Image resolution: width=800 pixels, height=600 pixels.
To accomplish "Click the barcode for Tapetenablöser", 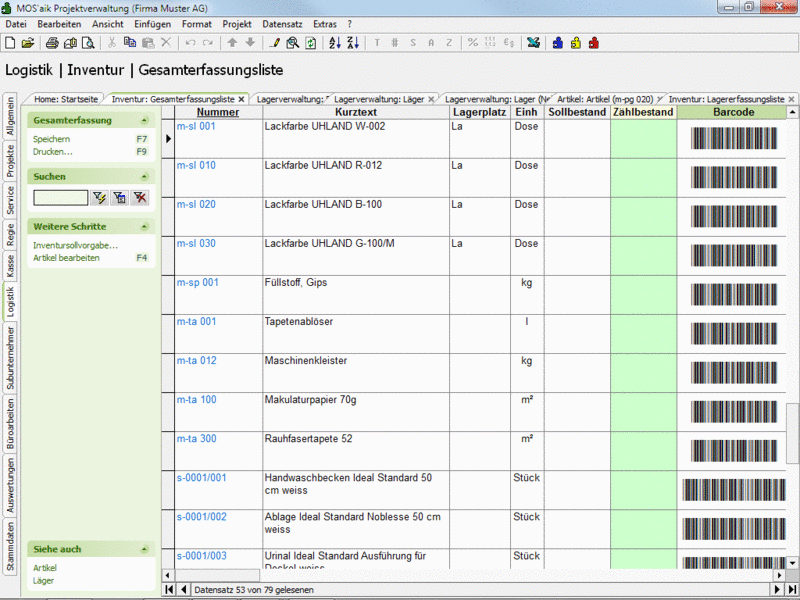I will point(734,334).
